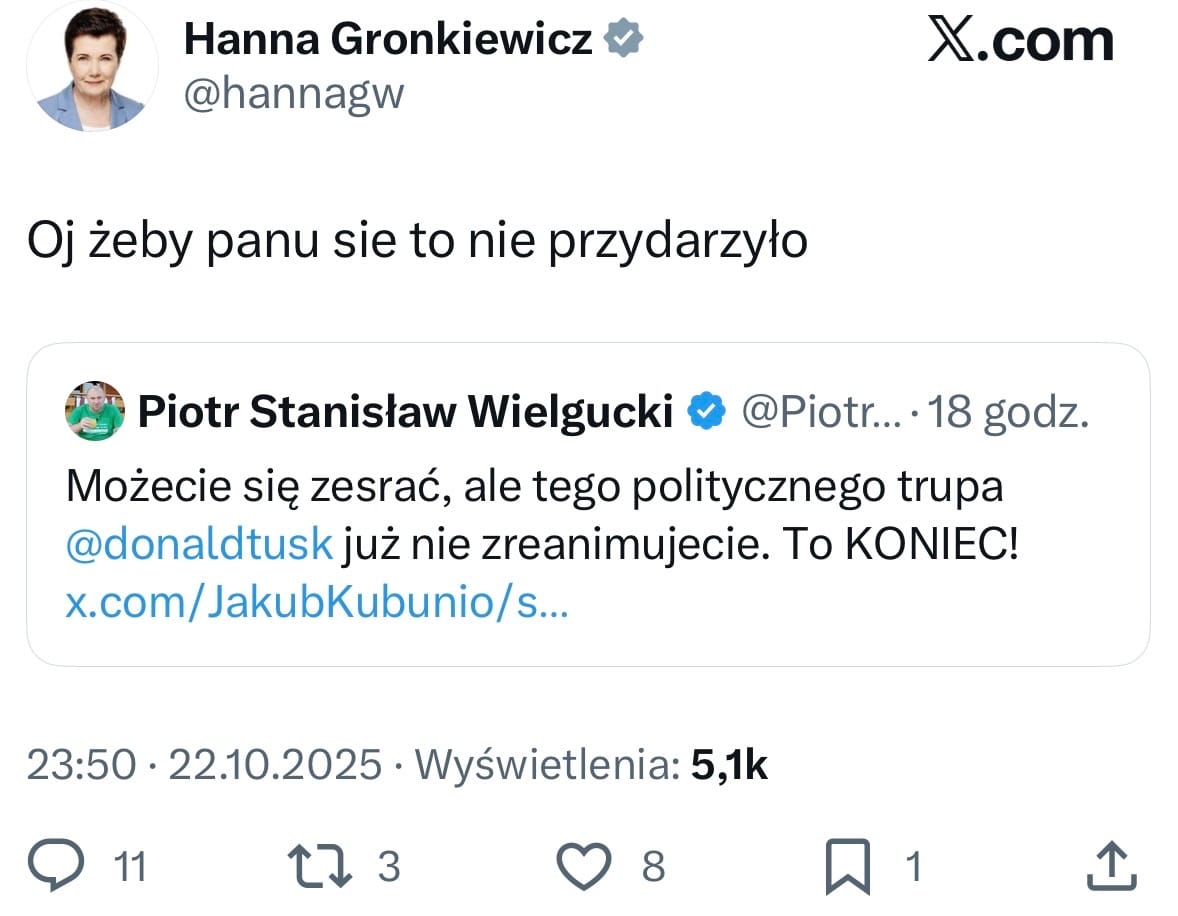Open the Hanna Gronkiewicz display name
This screenshot has height=916, width=1178.
[388, 40]
